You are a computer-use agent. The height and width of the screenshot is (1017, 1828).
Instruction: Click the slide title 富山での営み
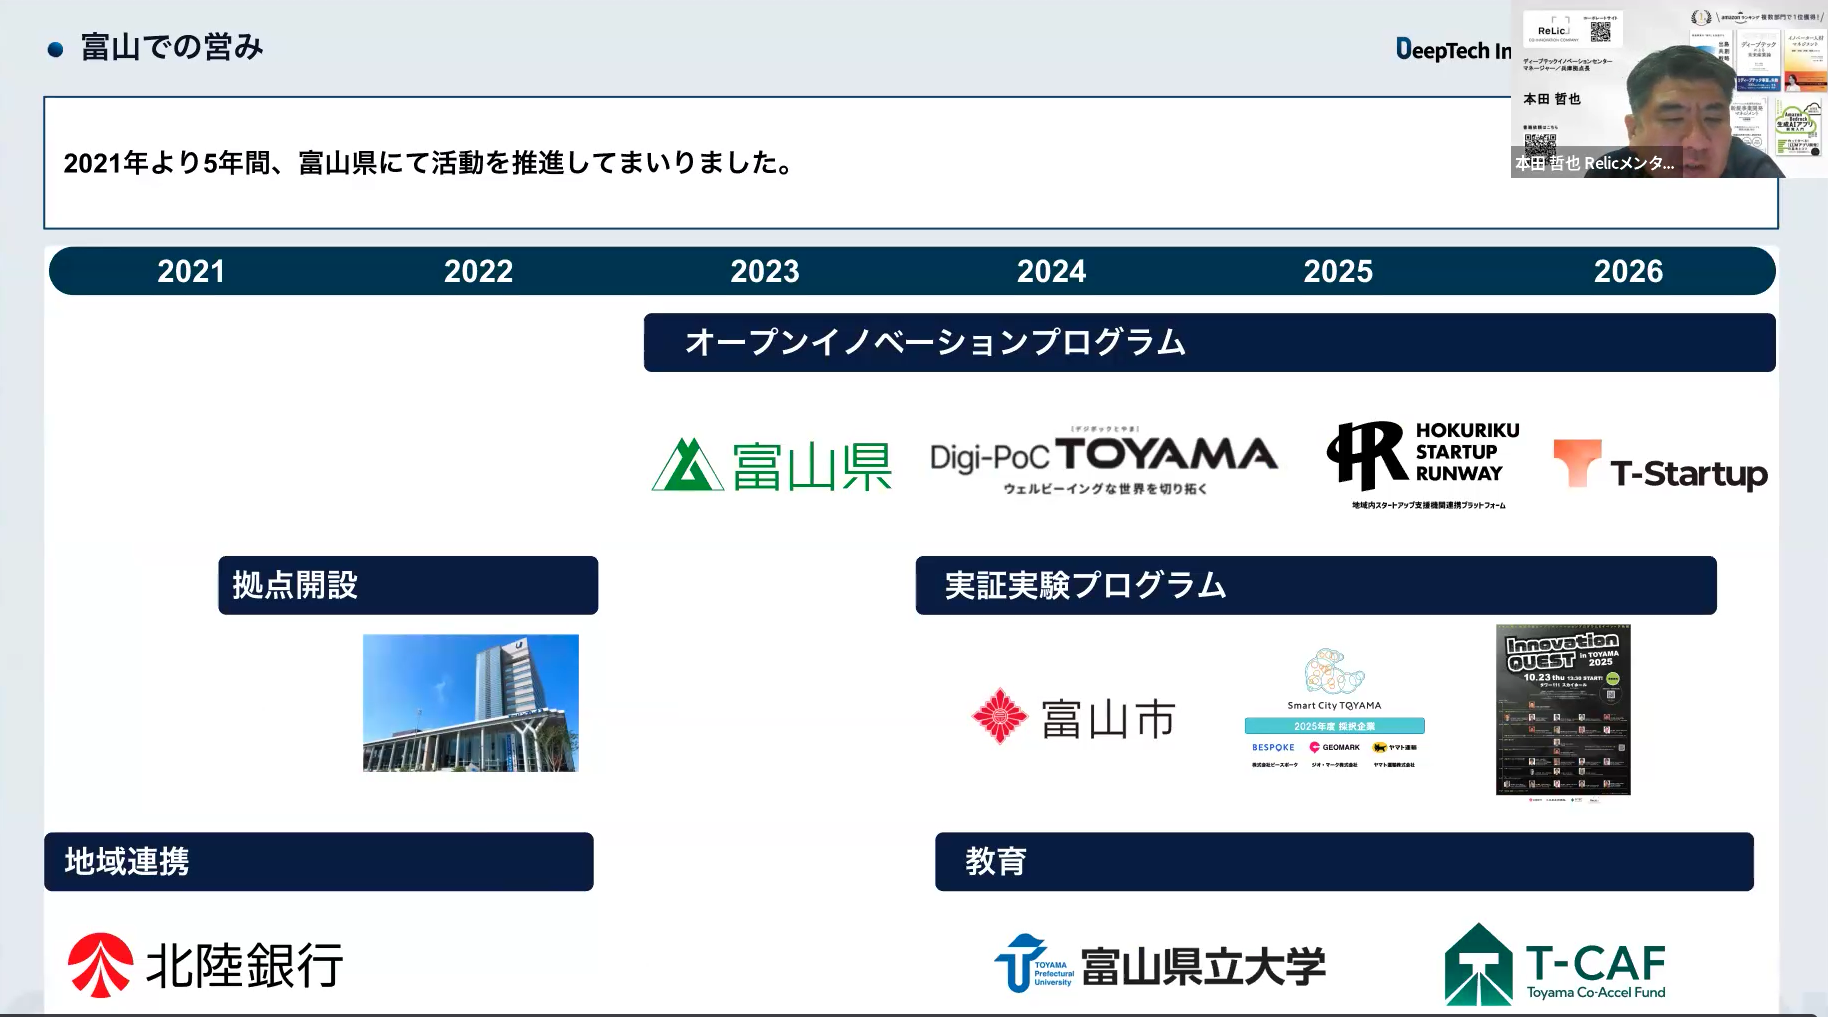172,47
